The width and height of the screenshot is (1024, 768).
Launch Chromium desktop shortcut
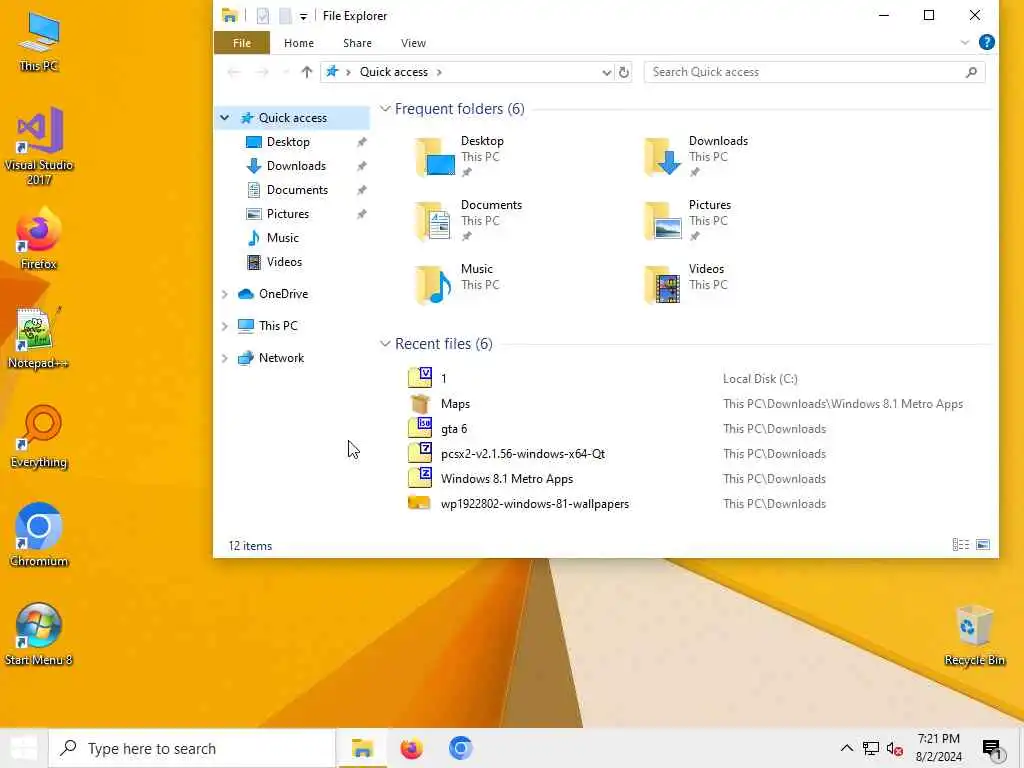(x=39, y=535)
